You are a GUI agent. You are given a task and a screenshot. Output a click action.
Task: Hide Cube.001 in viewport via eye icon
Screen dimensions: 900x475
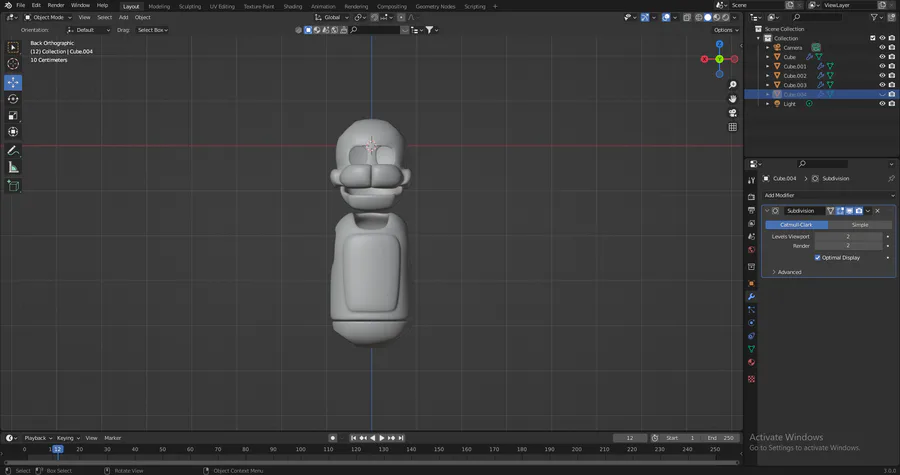[882, 67]
